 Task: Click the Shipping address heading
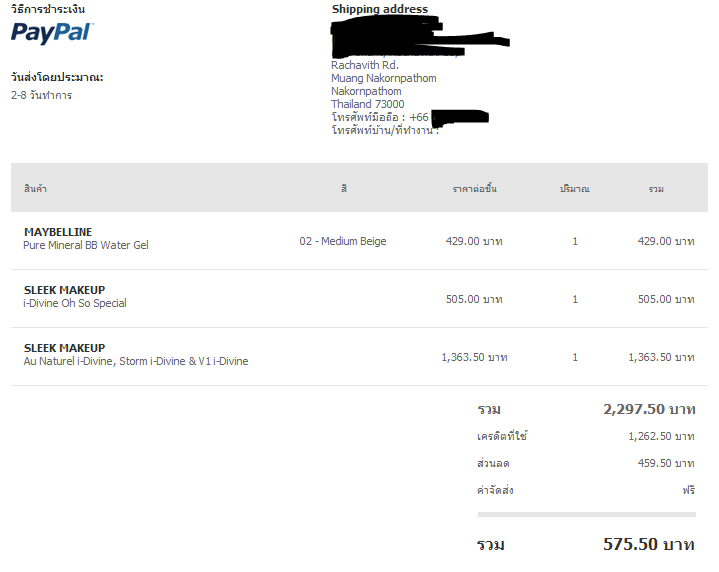pyautogui.click(x=380, y=9)
